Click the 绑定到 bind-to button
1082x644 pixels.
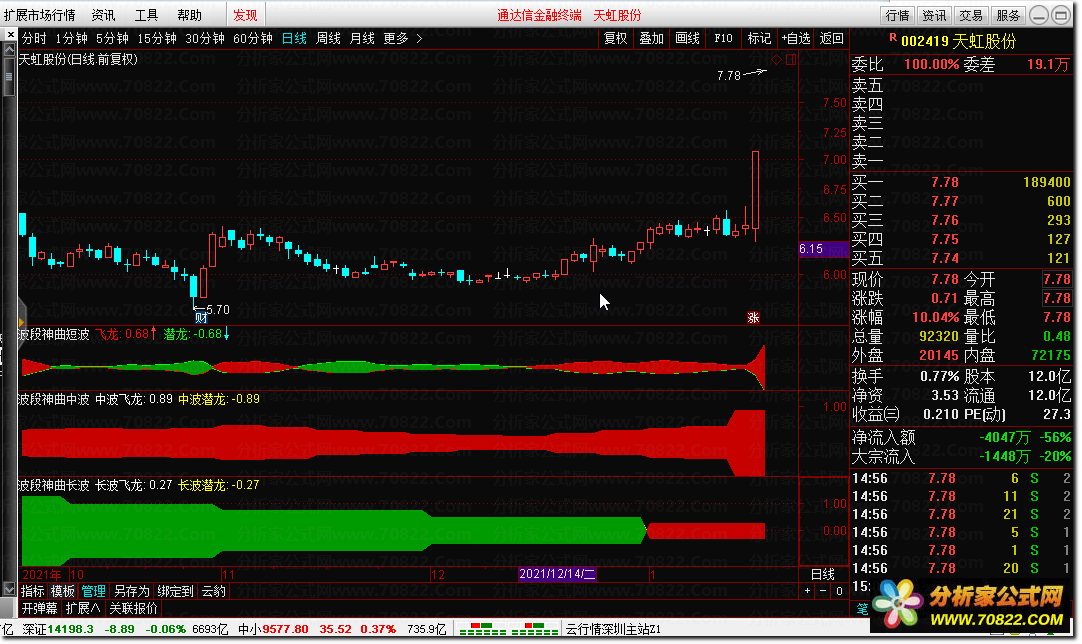[175, 592]
